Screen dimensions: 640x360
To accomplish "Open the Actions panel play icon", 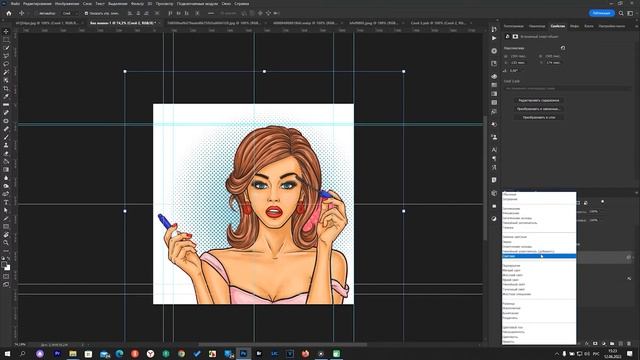I will (494, 38).
